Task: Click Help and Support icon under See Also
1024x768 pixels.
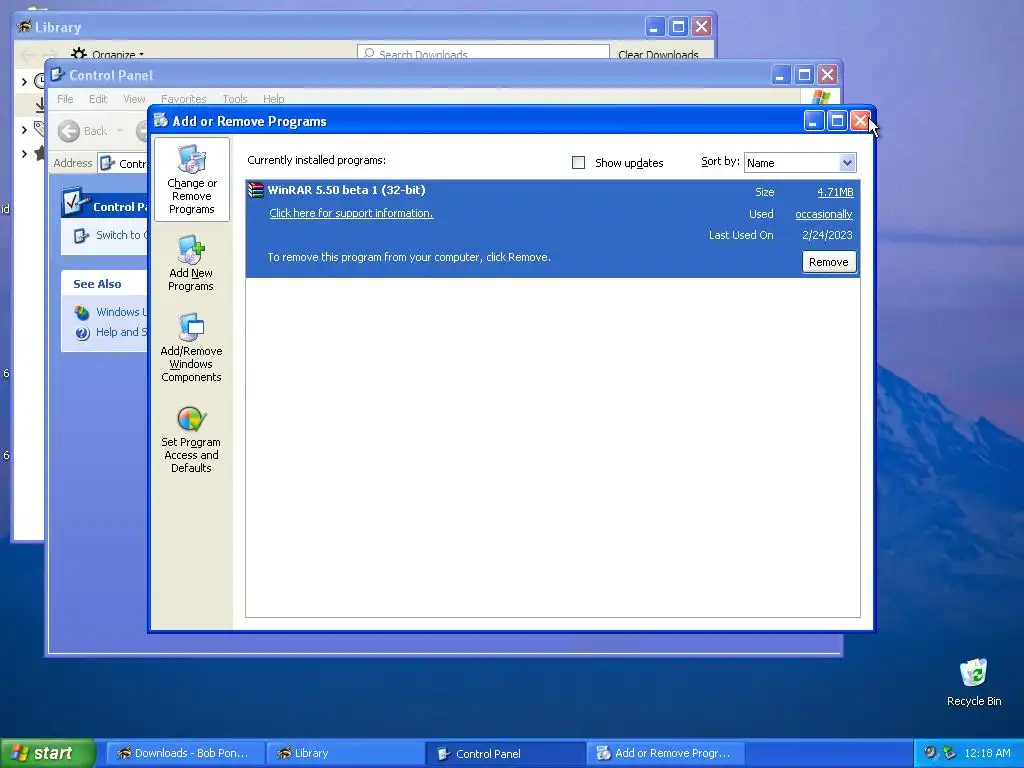Action: (x=82, y=333)
